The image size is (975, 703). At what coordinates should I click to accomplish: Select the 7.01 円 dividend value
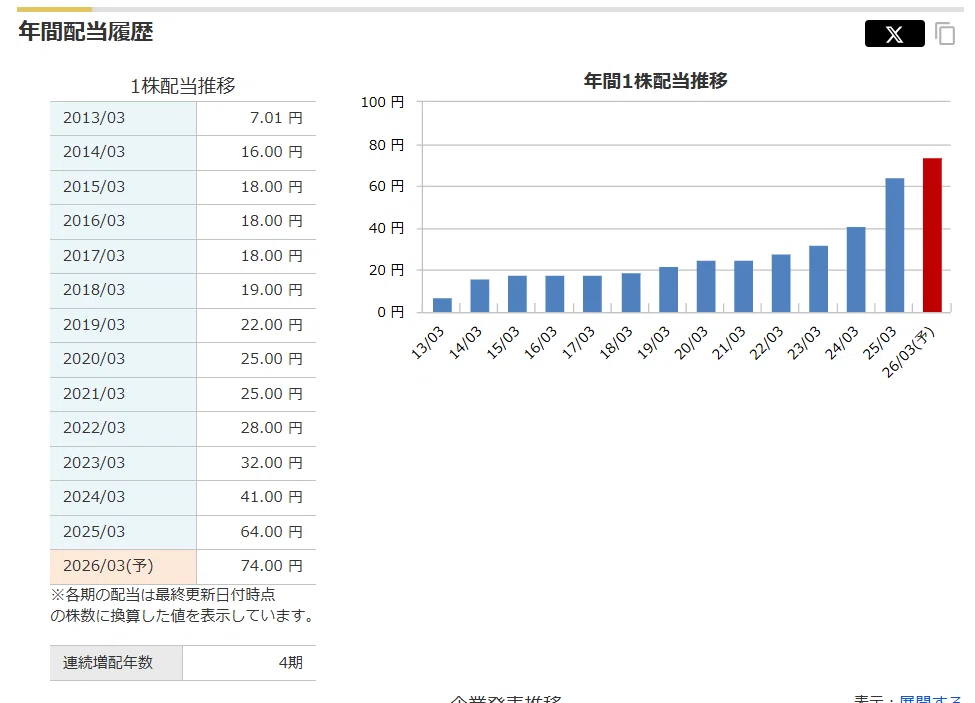(276, 117)
